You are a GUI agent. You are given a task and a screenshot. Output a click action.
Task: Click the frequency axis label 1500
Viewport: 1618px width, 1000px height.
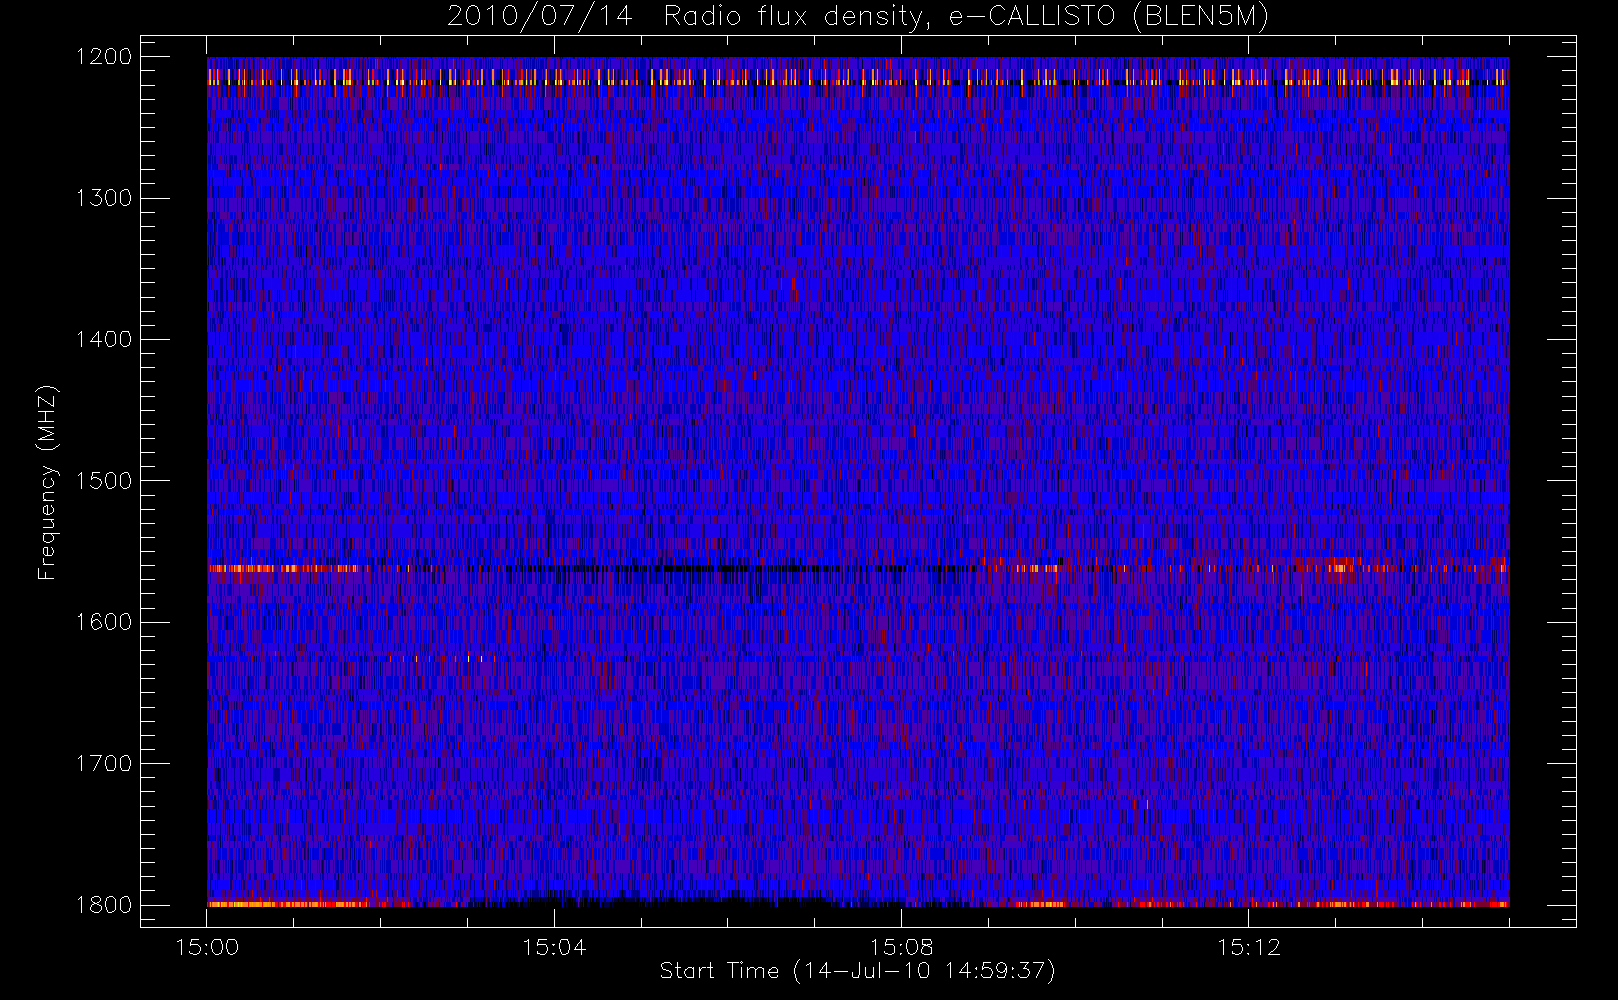tap(103, 480)
